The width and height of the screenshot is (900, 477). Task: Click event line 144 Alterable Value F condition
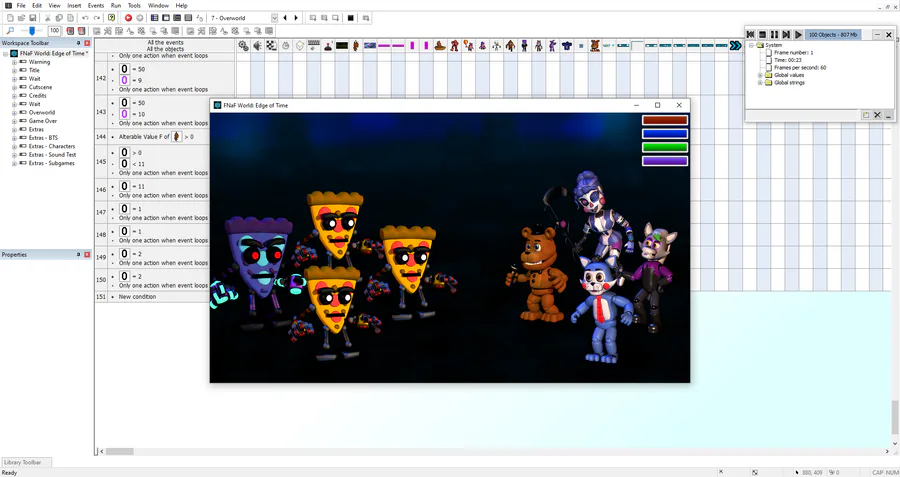pyautogui.click(x=156, y=137)
